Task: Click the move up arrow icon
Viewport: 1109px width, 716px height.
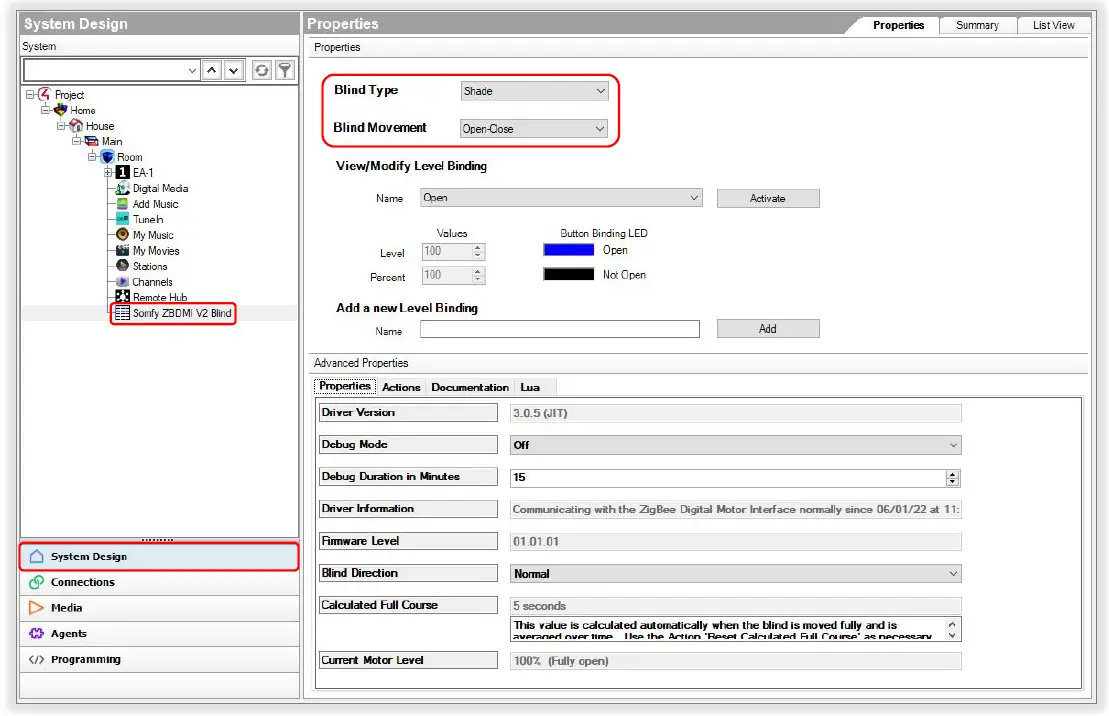Action: 211,70
